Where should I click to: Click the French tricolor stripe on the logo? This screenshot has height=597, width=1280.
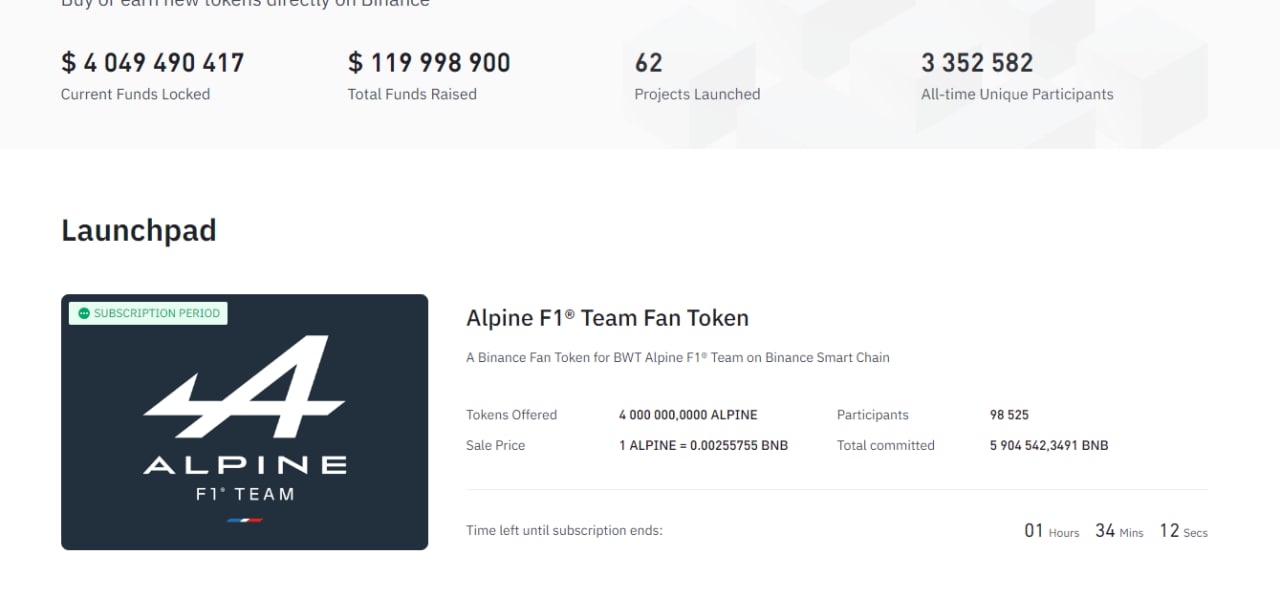point(245,521)
